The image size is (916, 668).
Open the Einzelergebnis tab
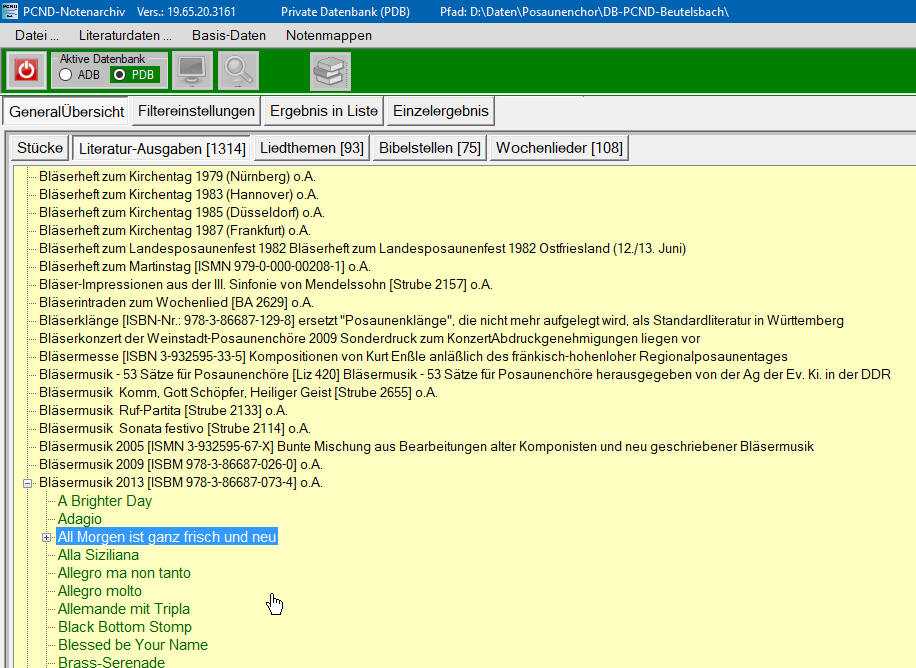pyautogui.click(x=440, y=111)
